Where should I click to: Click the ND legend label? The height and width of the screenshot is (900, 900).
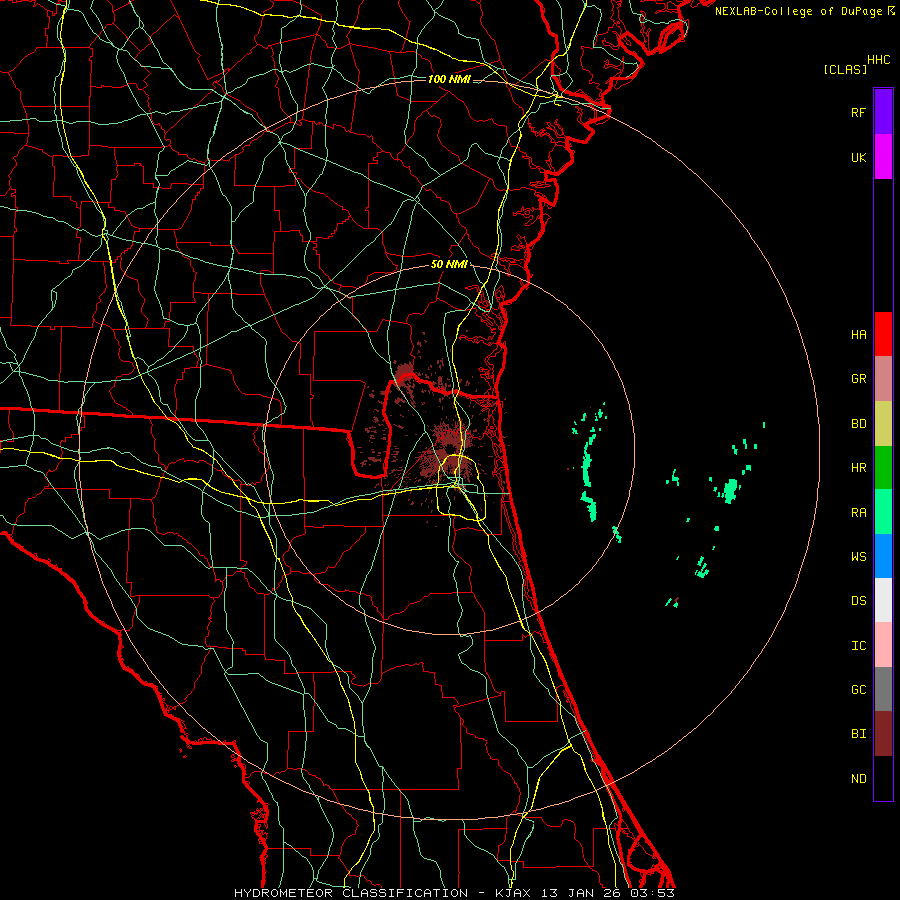click(x=859, y=779)
